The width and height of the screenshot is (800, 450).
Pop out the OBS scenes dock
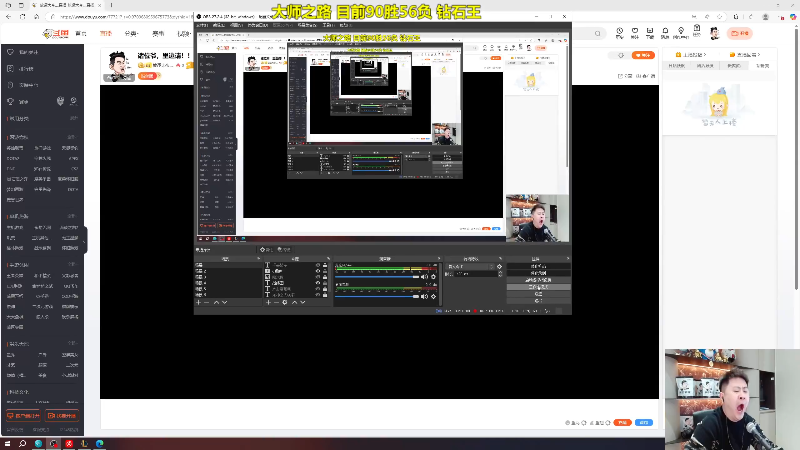pyautogui.click(x=258, y=259)
